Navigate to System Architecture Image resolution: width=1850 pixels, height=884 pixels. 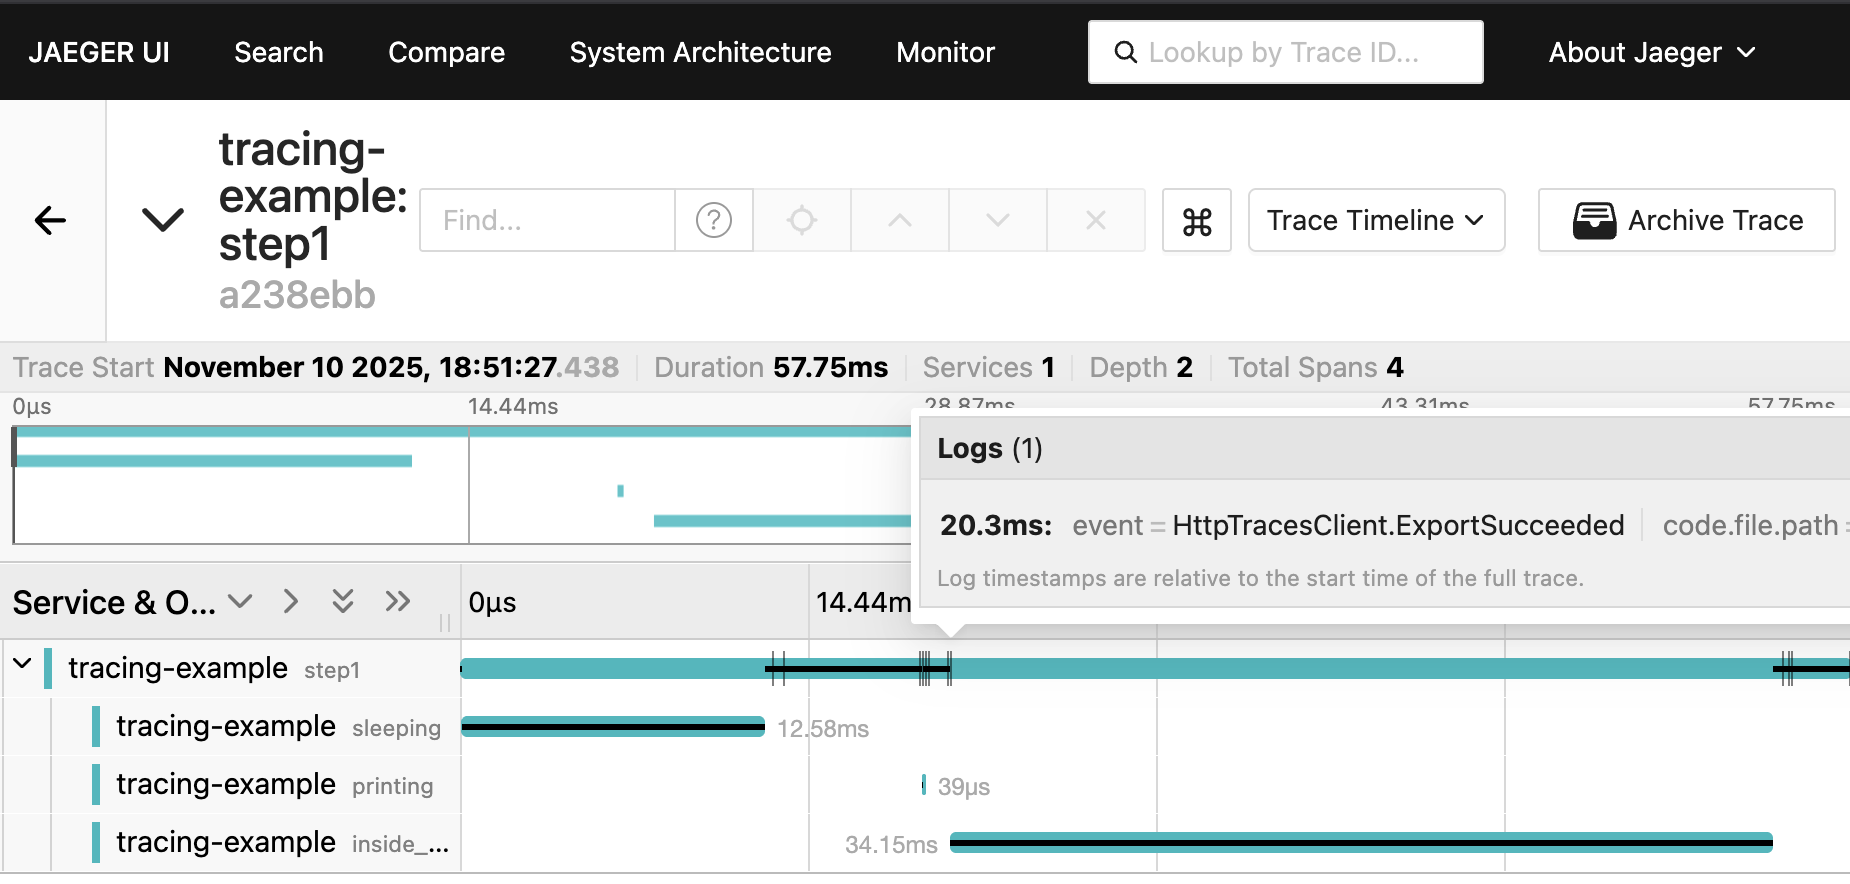pyautogui.click(x=700, y=52)
